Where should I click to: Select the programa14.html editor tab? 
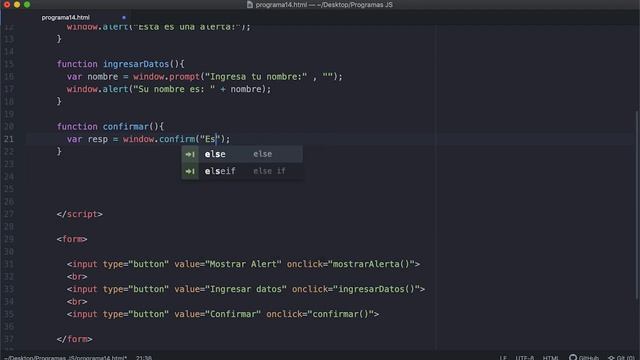click(65, 18)
